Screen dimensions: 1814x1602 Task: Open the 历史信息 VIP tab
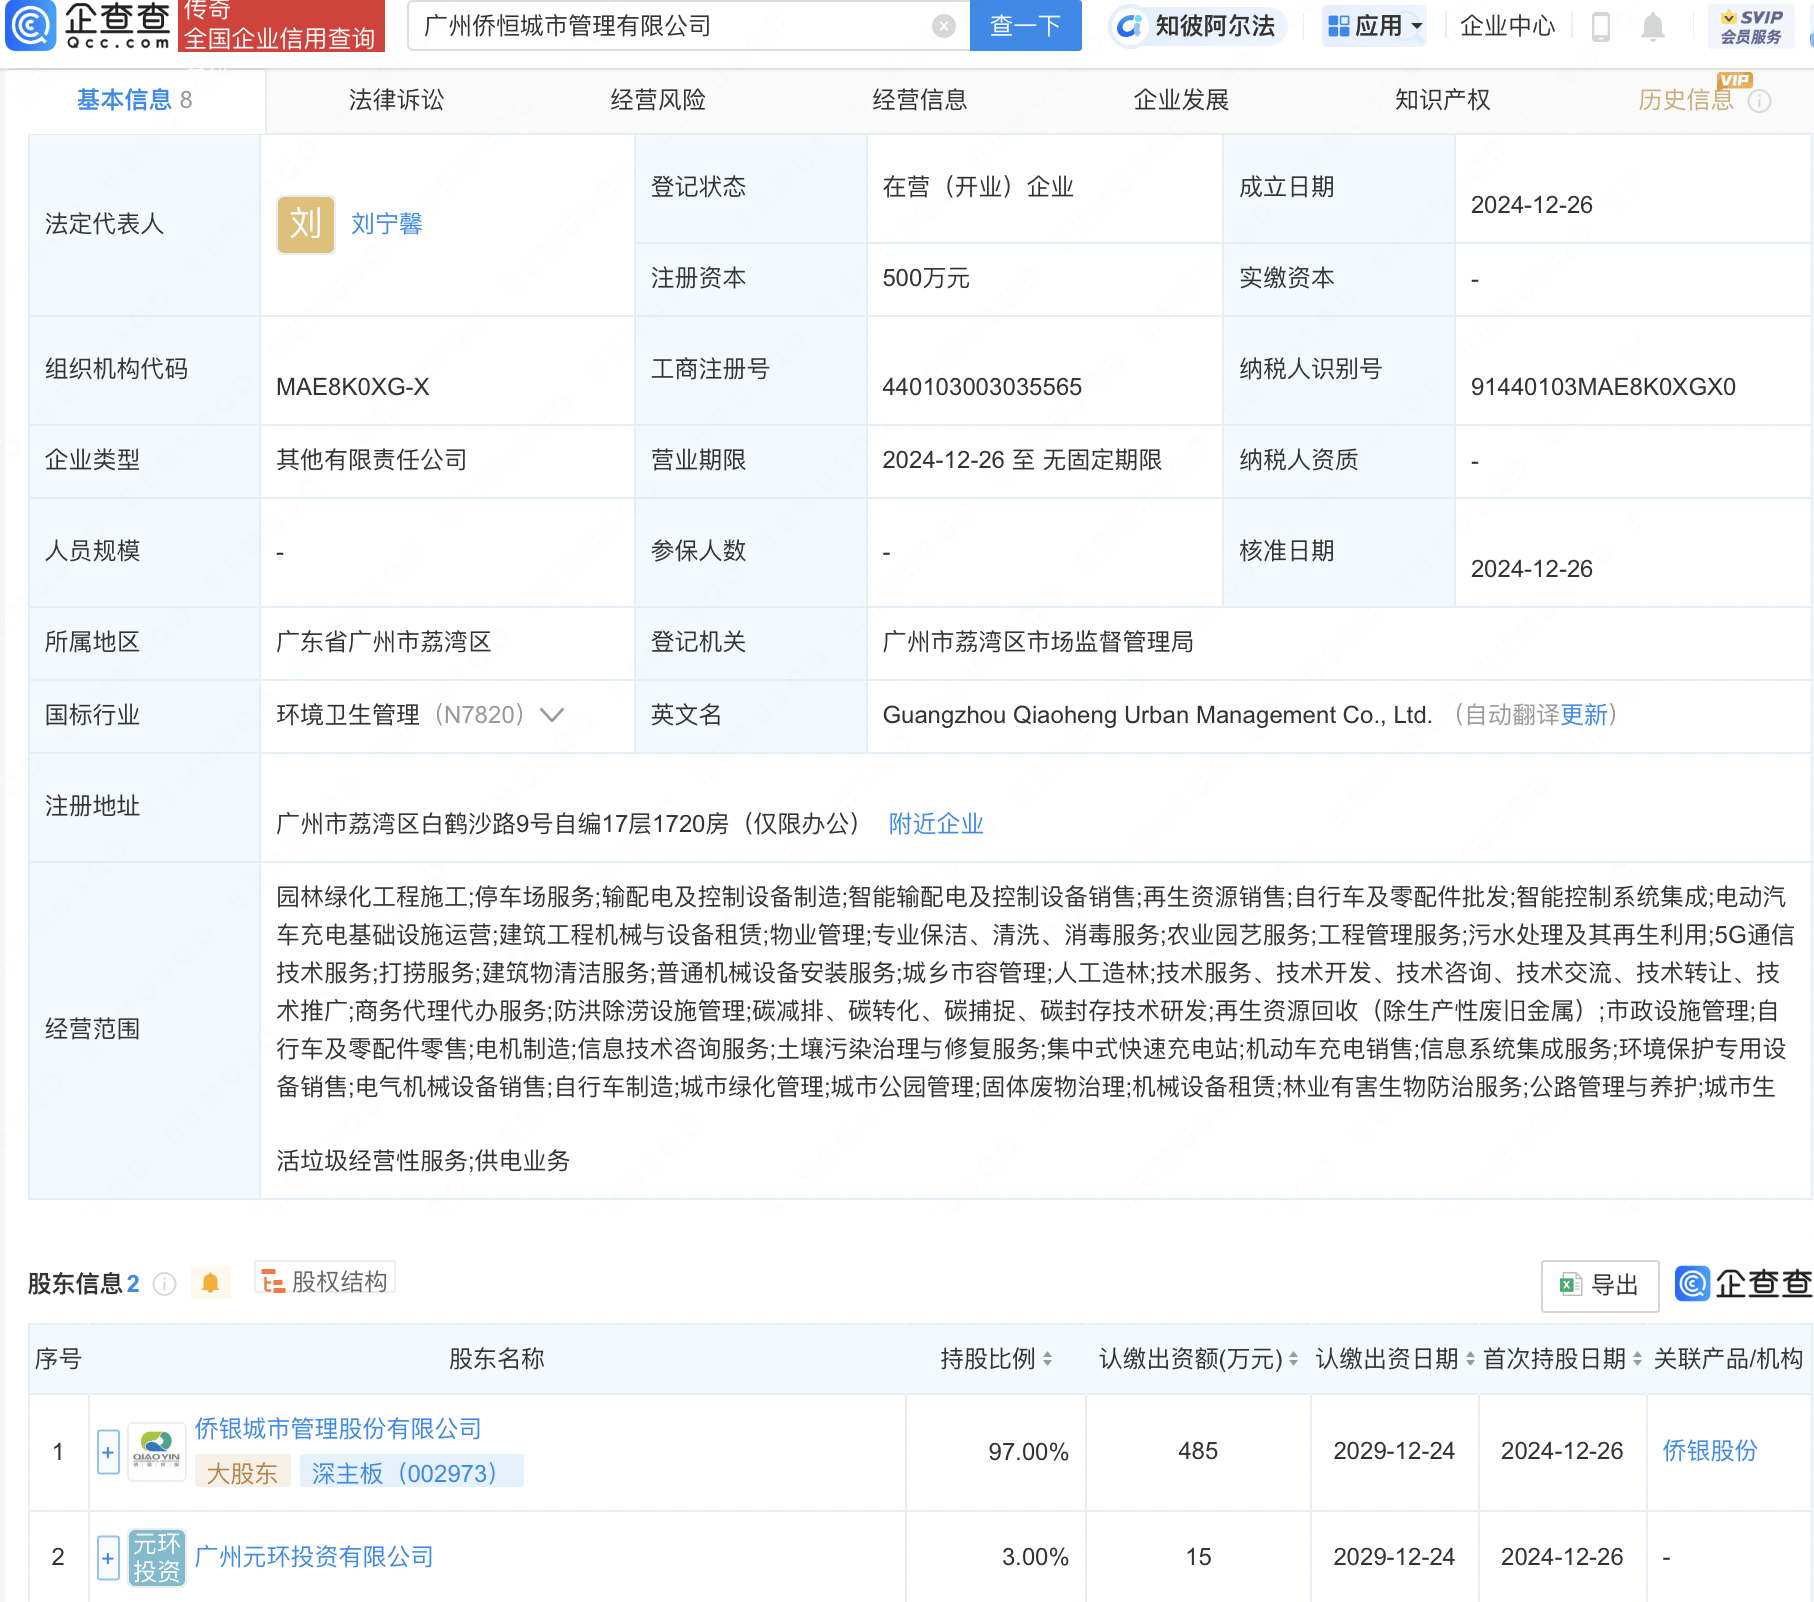pyautogui.click(x=1686, y=100)
